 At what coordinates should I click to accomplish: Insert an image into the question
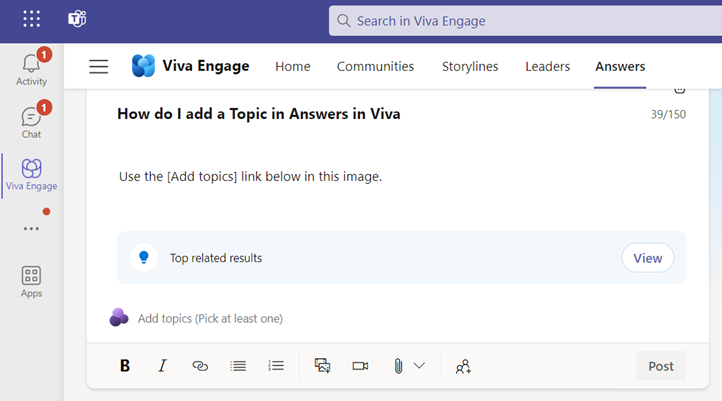click(x=322, y=366)
